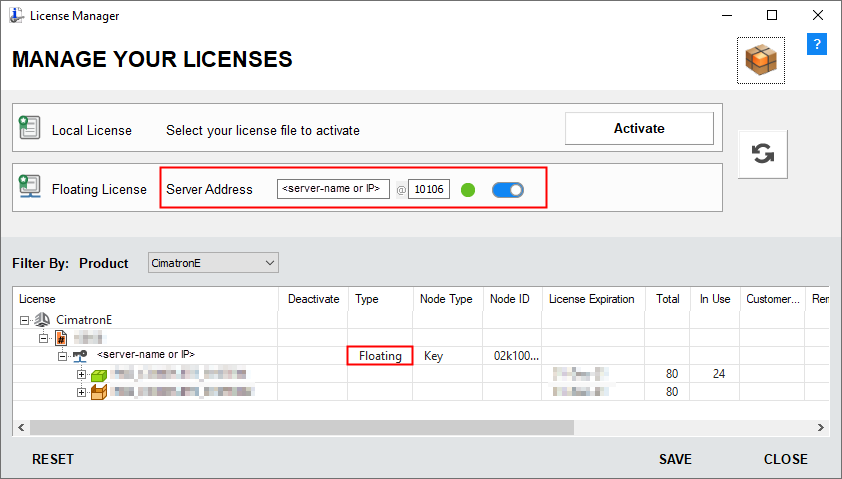Click the scroll left arrow
842x479 pixels.
tap(21, 427)
